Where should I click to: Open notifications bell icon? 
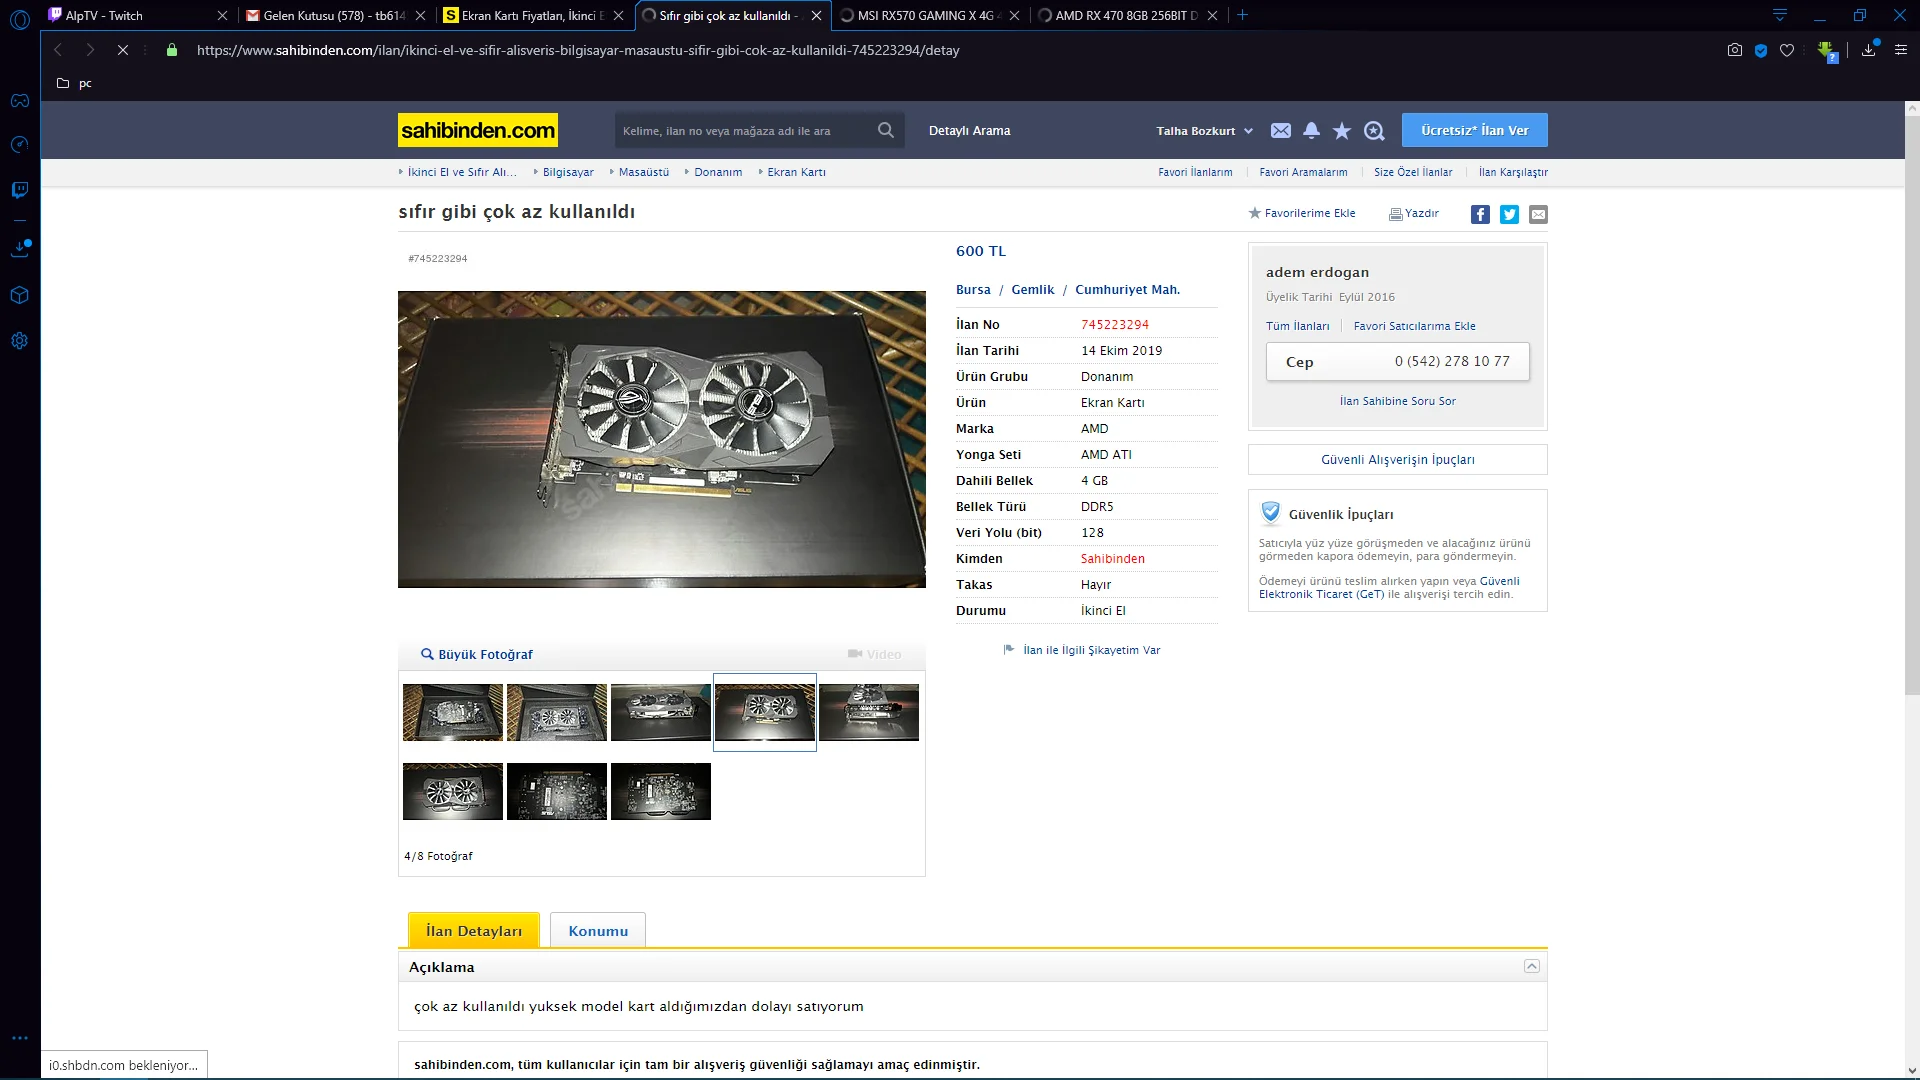coord(1311,131)
